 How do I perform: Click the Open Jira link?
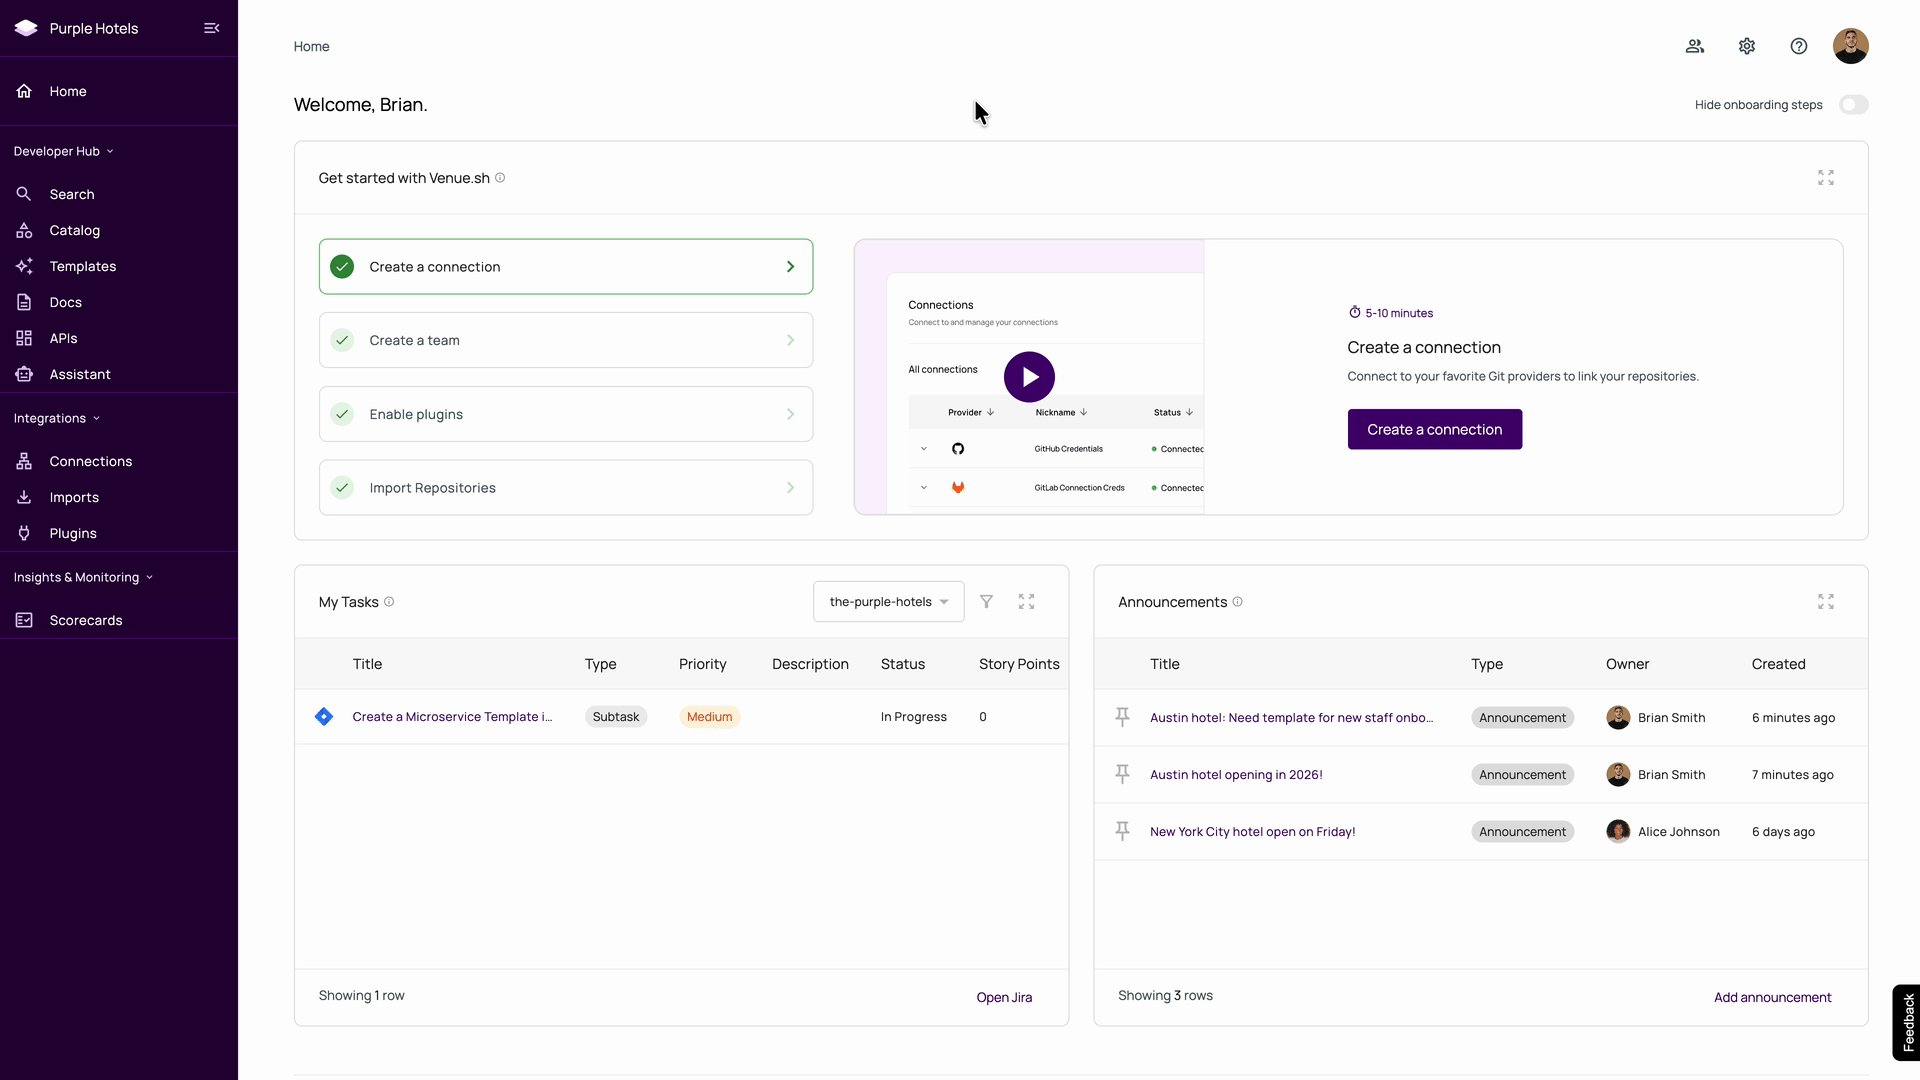(1003, 997)
